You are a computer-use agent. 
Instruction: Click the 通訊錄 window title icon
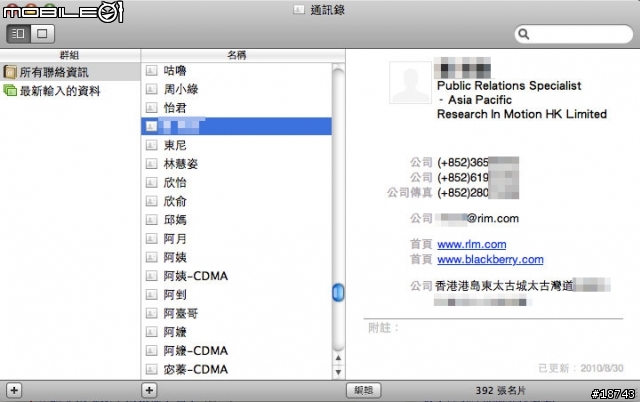299,9
